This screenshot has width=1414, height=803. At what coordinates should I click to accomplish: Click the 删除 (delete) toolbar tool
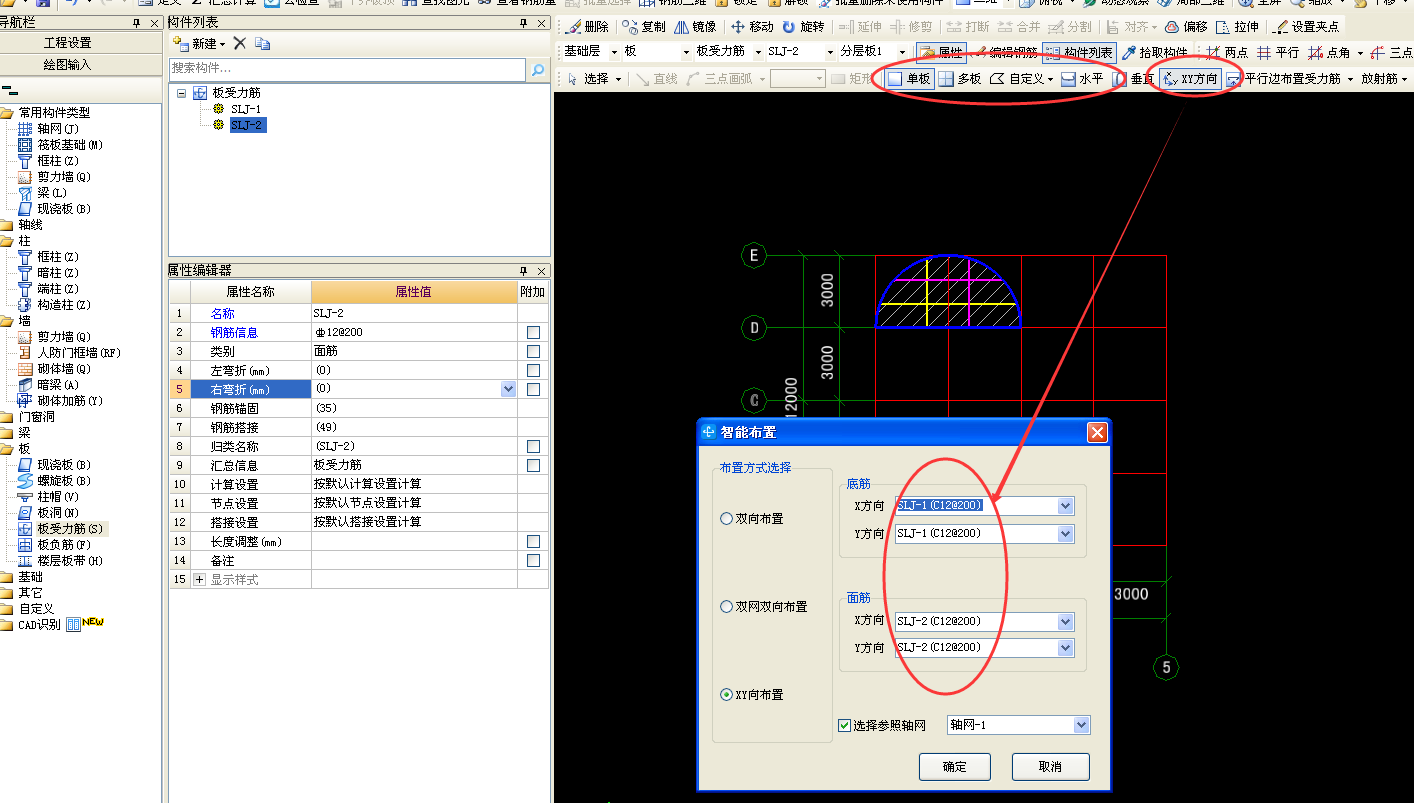pos(586,27)
